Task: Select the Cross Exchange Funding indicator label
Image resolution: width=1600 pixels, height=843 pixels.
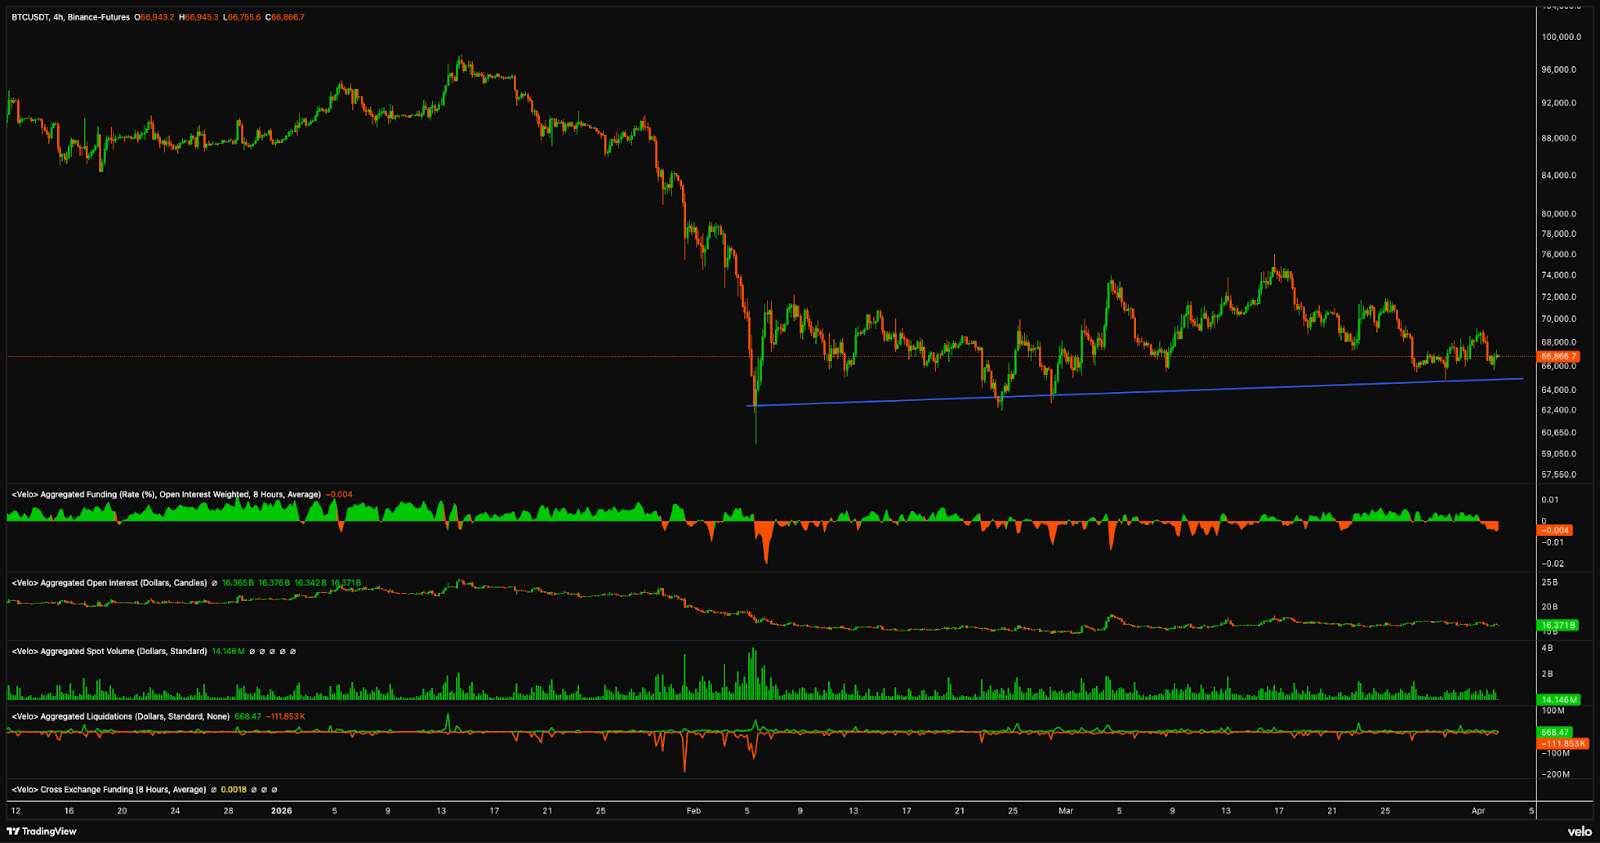Action: tap(109, 789)
